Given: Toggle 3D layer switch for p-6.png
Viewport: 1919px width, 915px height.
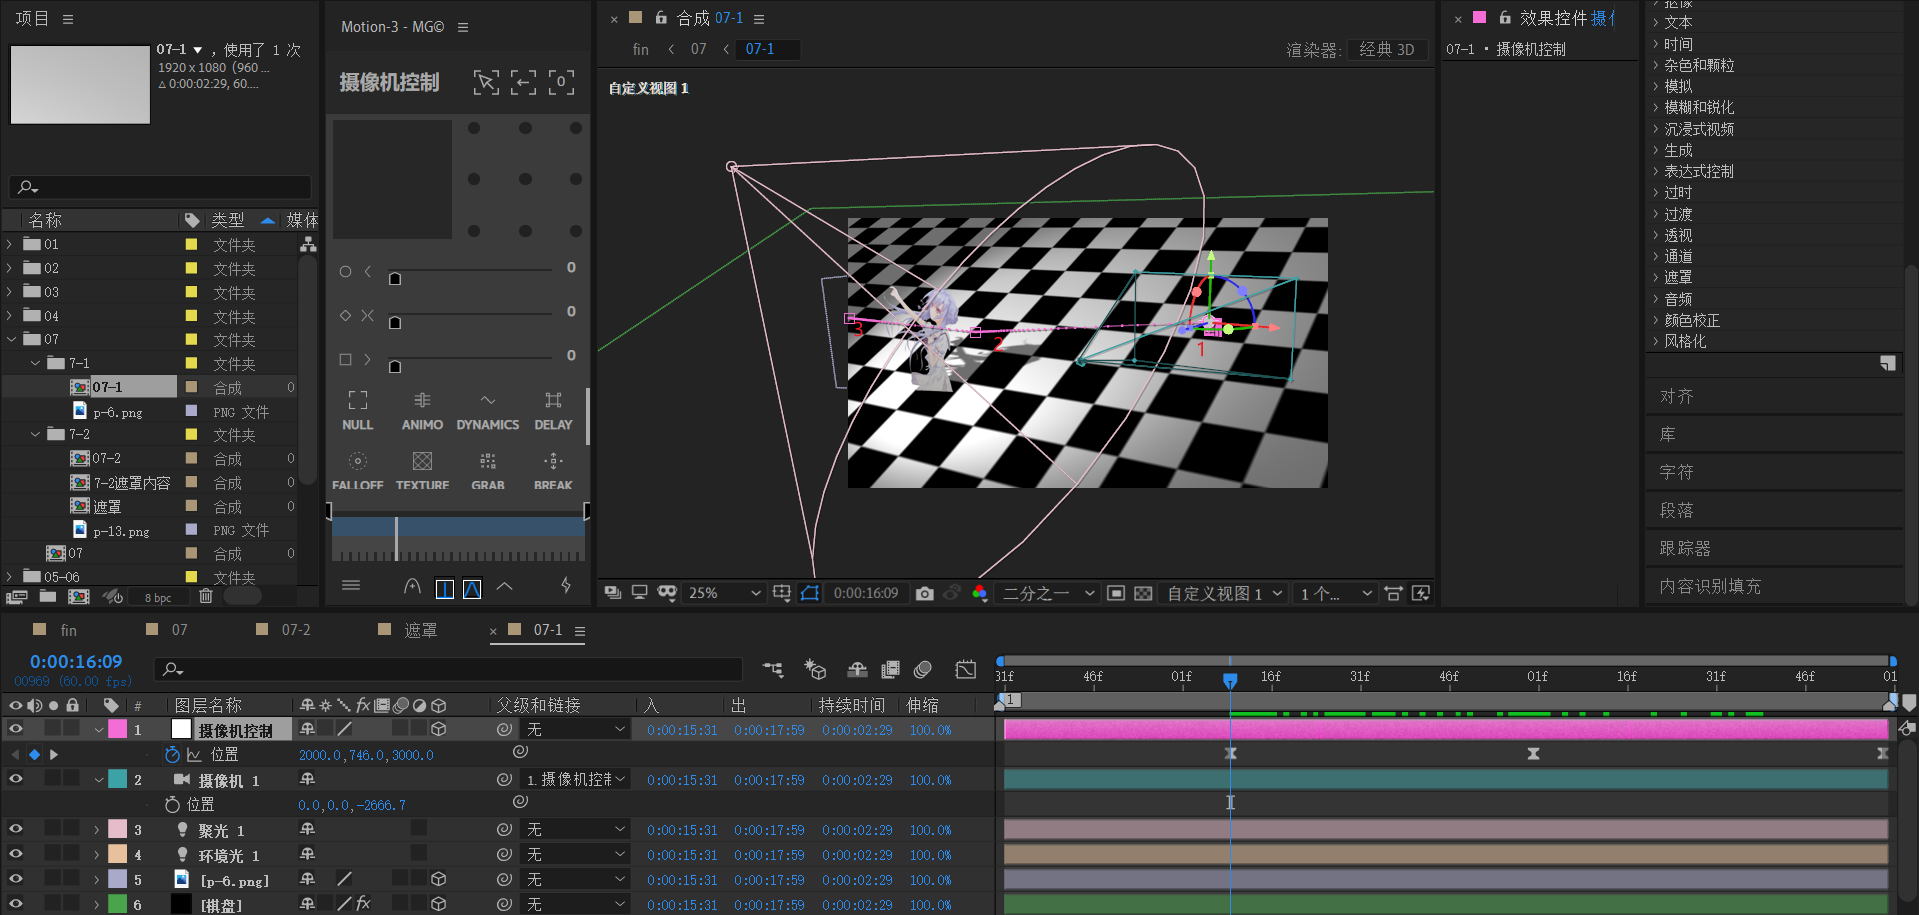Looking at the screenshot, I should tap(438, 879).
